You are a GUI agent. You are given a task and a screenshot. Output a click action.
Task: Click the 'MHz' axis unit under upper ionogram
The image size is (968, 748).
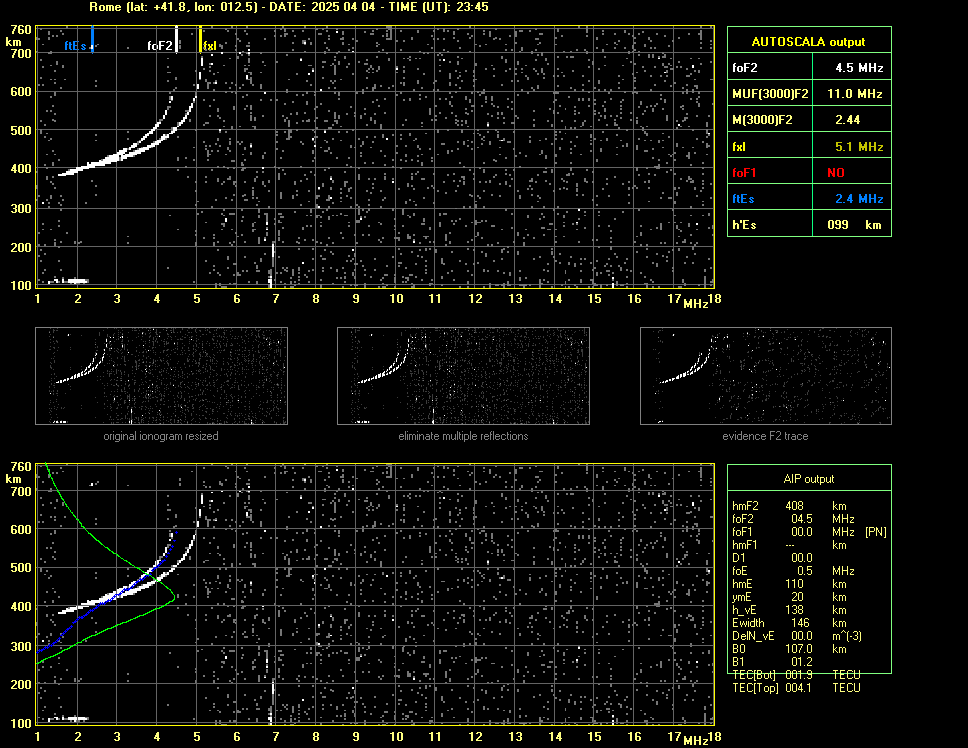coord(695,304)
